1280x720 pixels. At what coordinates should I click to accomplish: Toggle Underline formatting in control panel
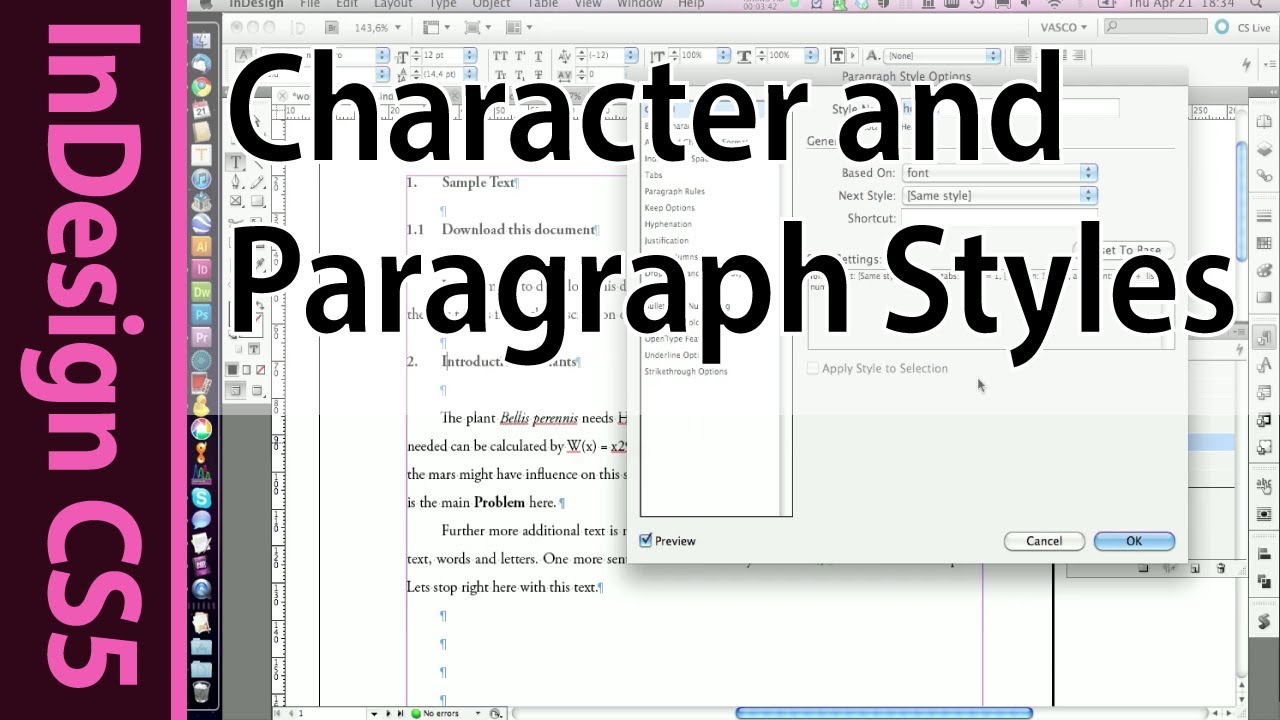point(538,56)
